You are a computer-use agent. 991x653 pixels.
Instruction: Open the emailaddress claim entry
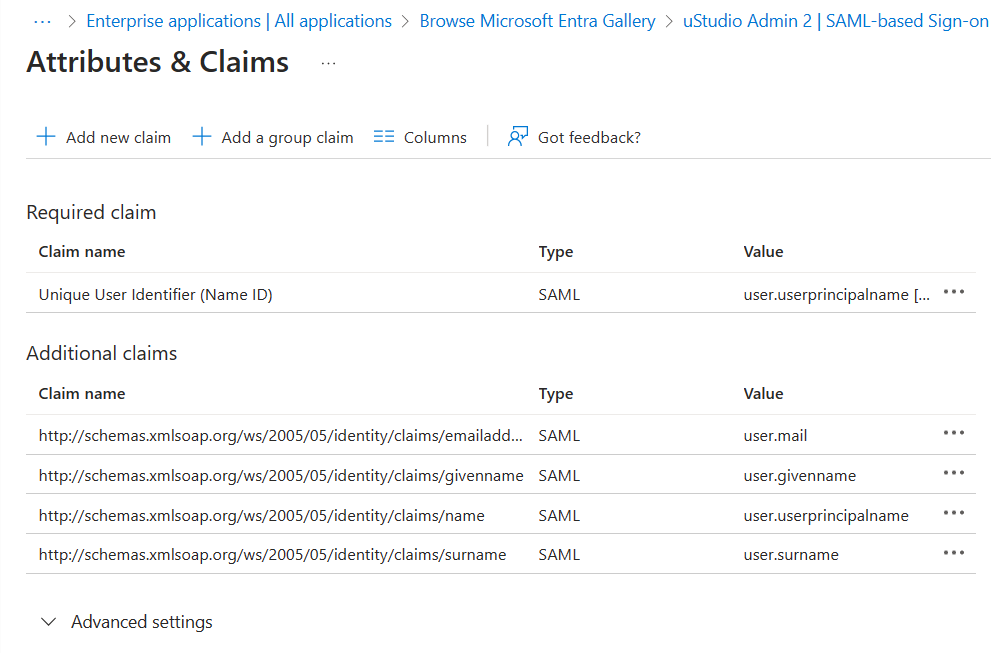coord(280,436)
